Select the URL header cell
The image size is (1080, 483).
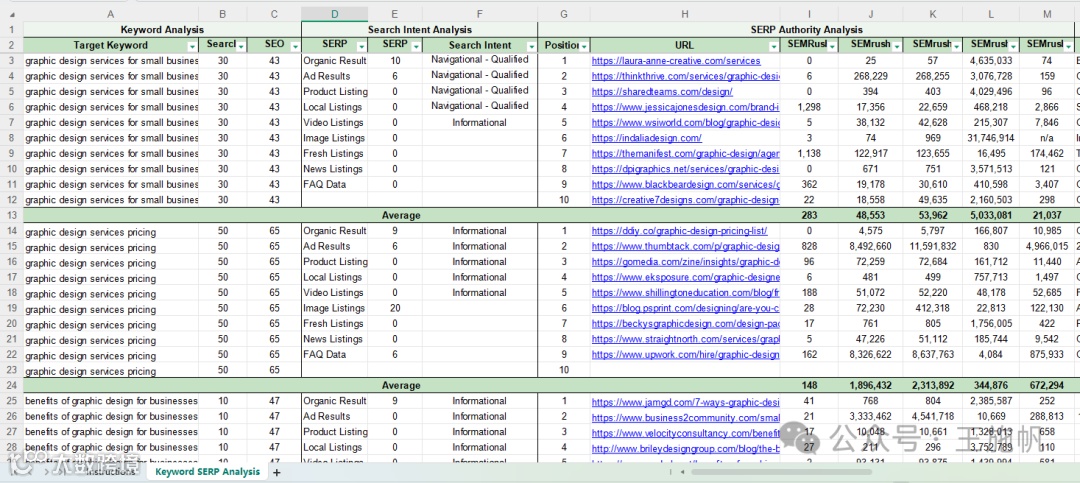pos(685,45)
